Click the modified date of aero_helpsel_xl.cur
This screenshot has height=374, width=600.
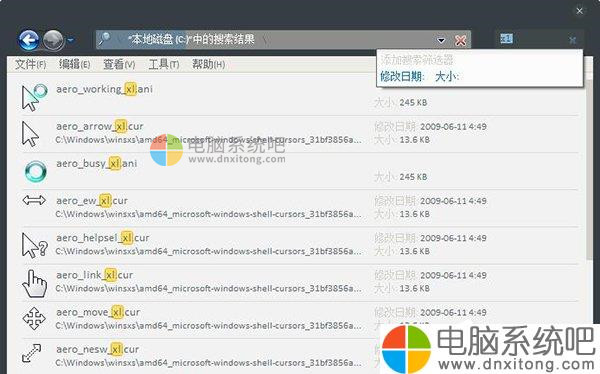pos(453,238)
